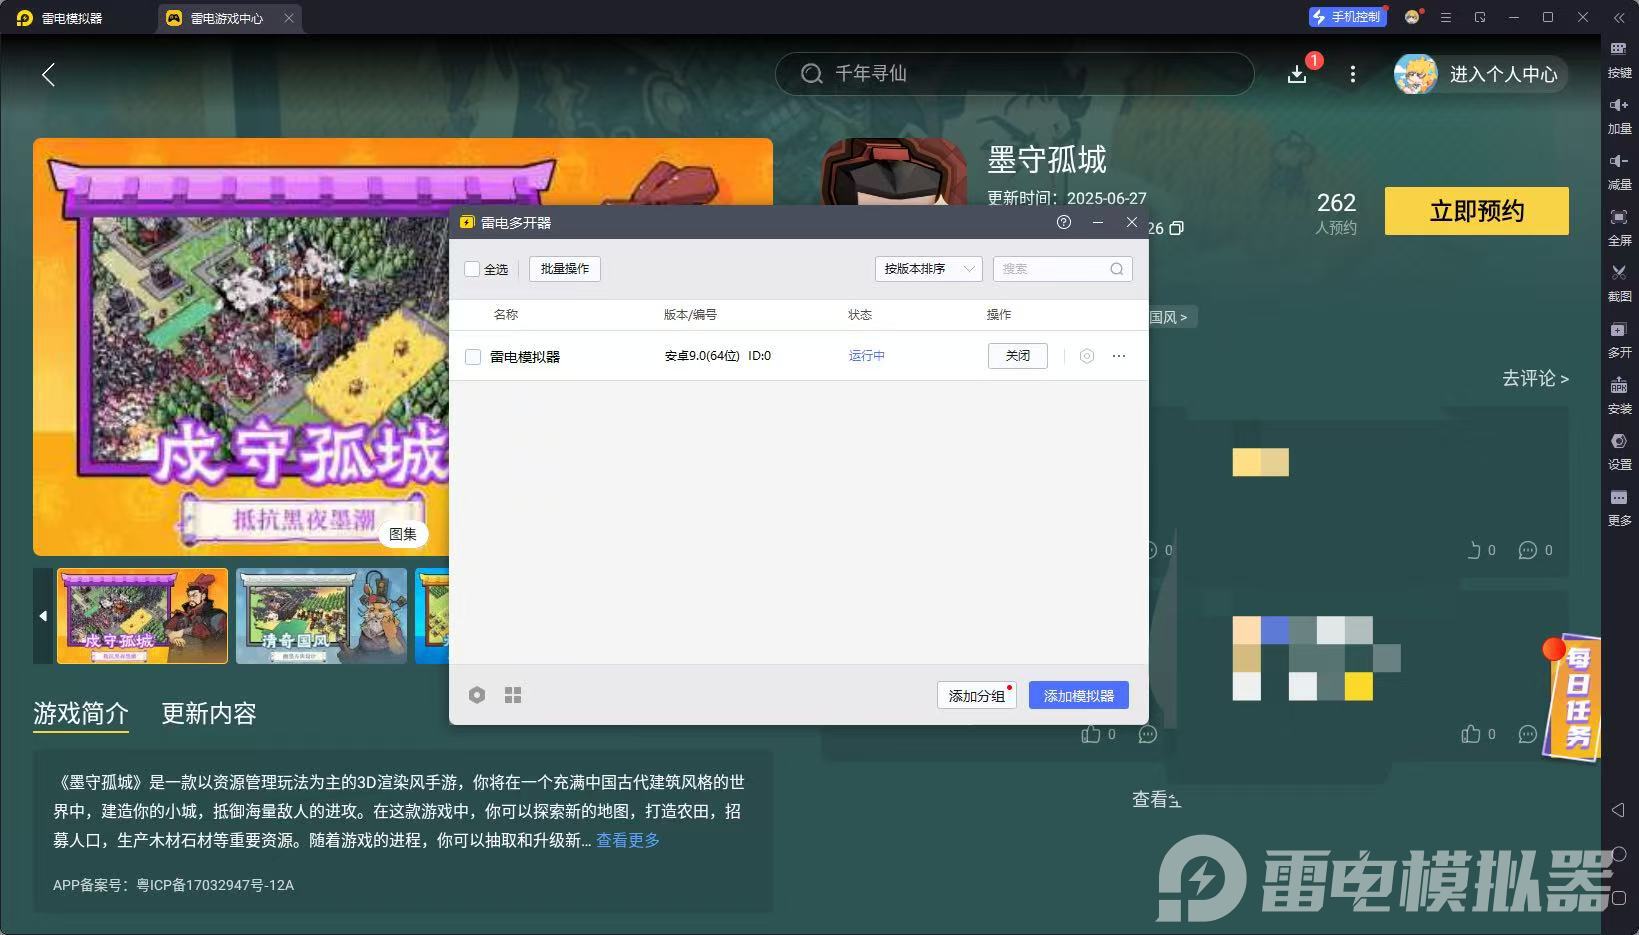The height and width of the screenshot is (935, 1639).
Task: Click the avatar icon in the title bar
Action: click(1412, 17)
